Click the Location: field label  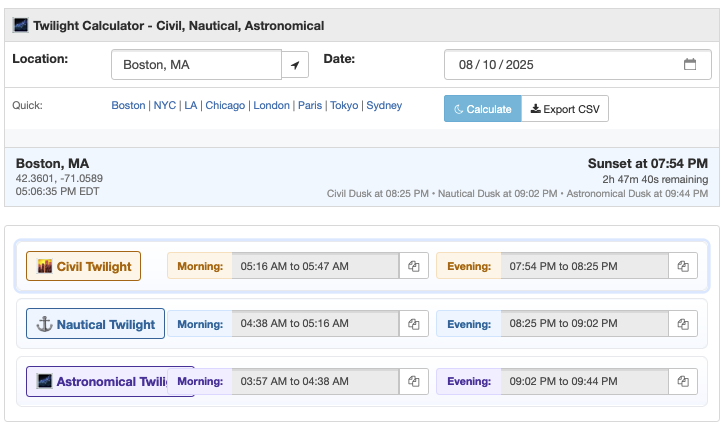tap(40, 59)
